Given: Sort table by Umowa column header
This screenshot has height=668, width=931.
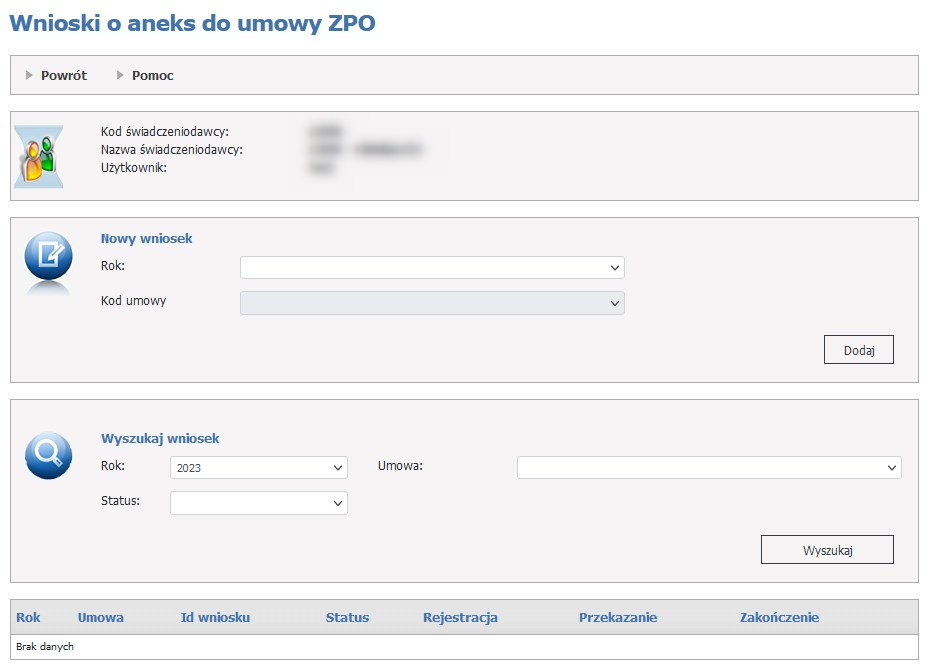Looking at the screenshot, I should [x=101, y=617].
